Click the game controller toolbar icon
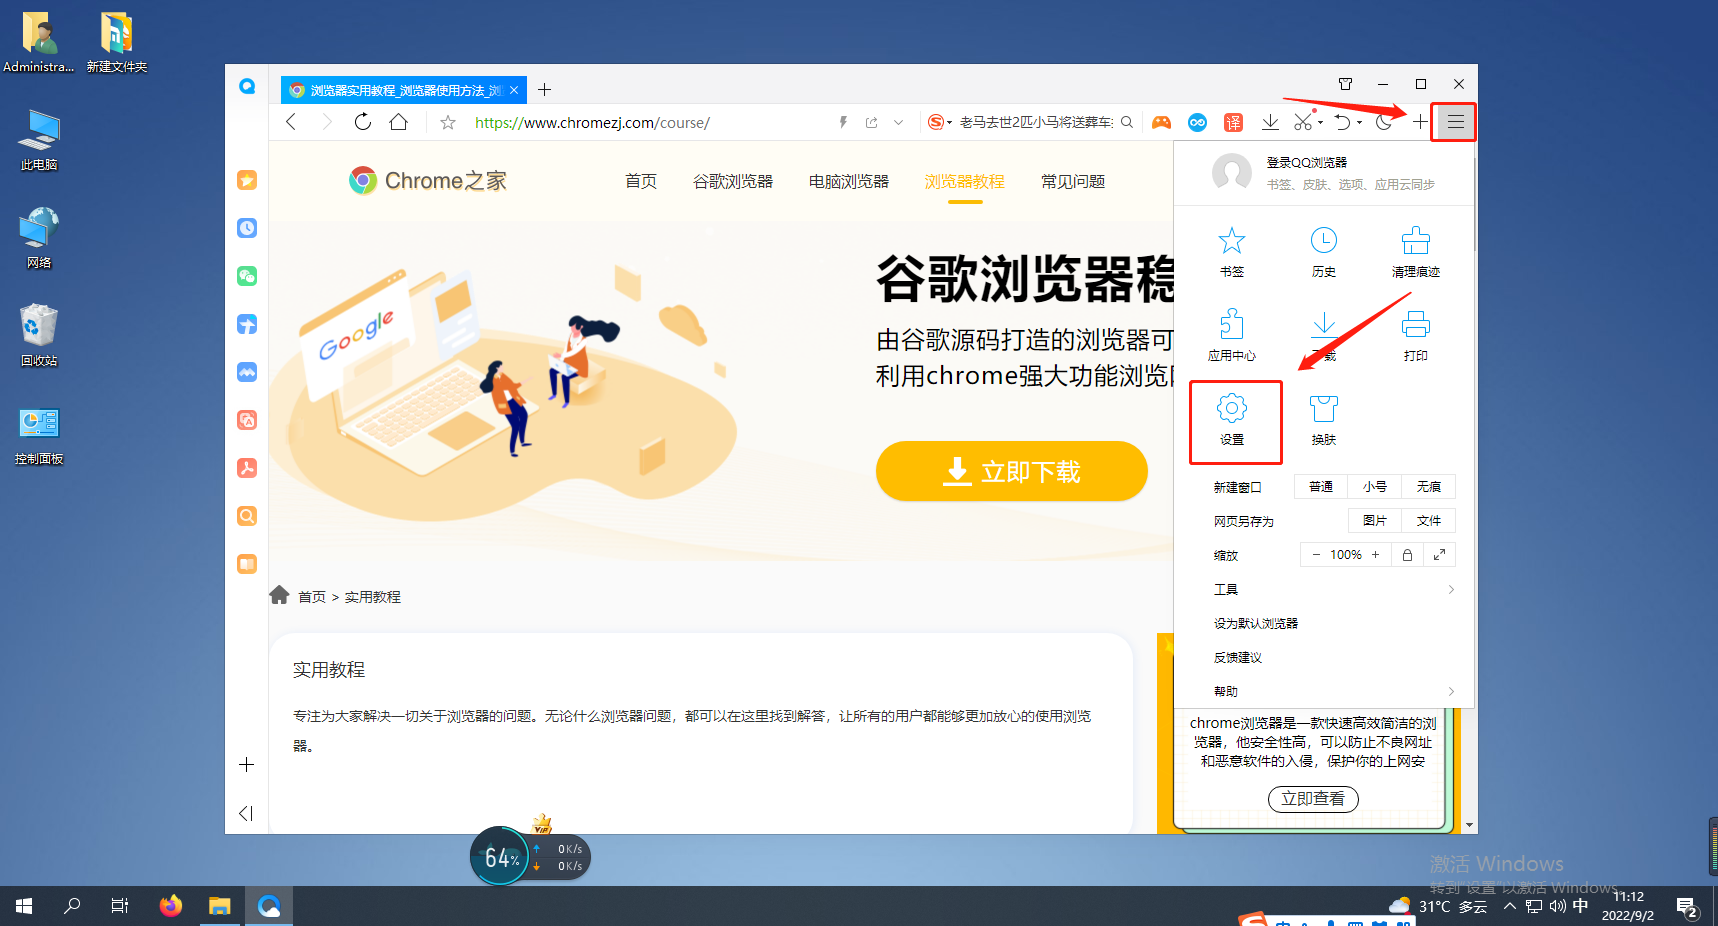 tap(1161, 122)
